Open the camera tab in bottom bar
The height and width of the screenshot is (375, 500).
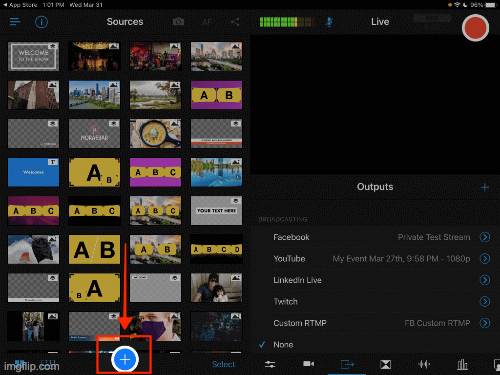point(308,364)
